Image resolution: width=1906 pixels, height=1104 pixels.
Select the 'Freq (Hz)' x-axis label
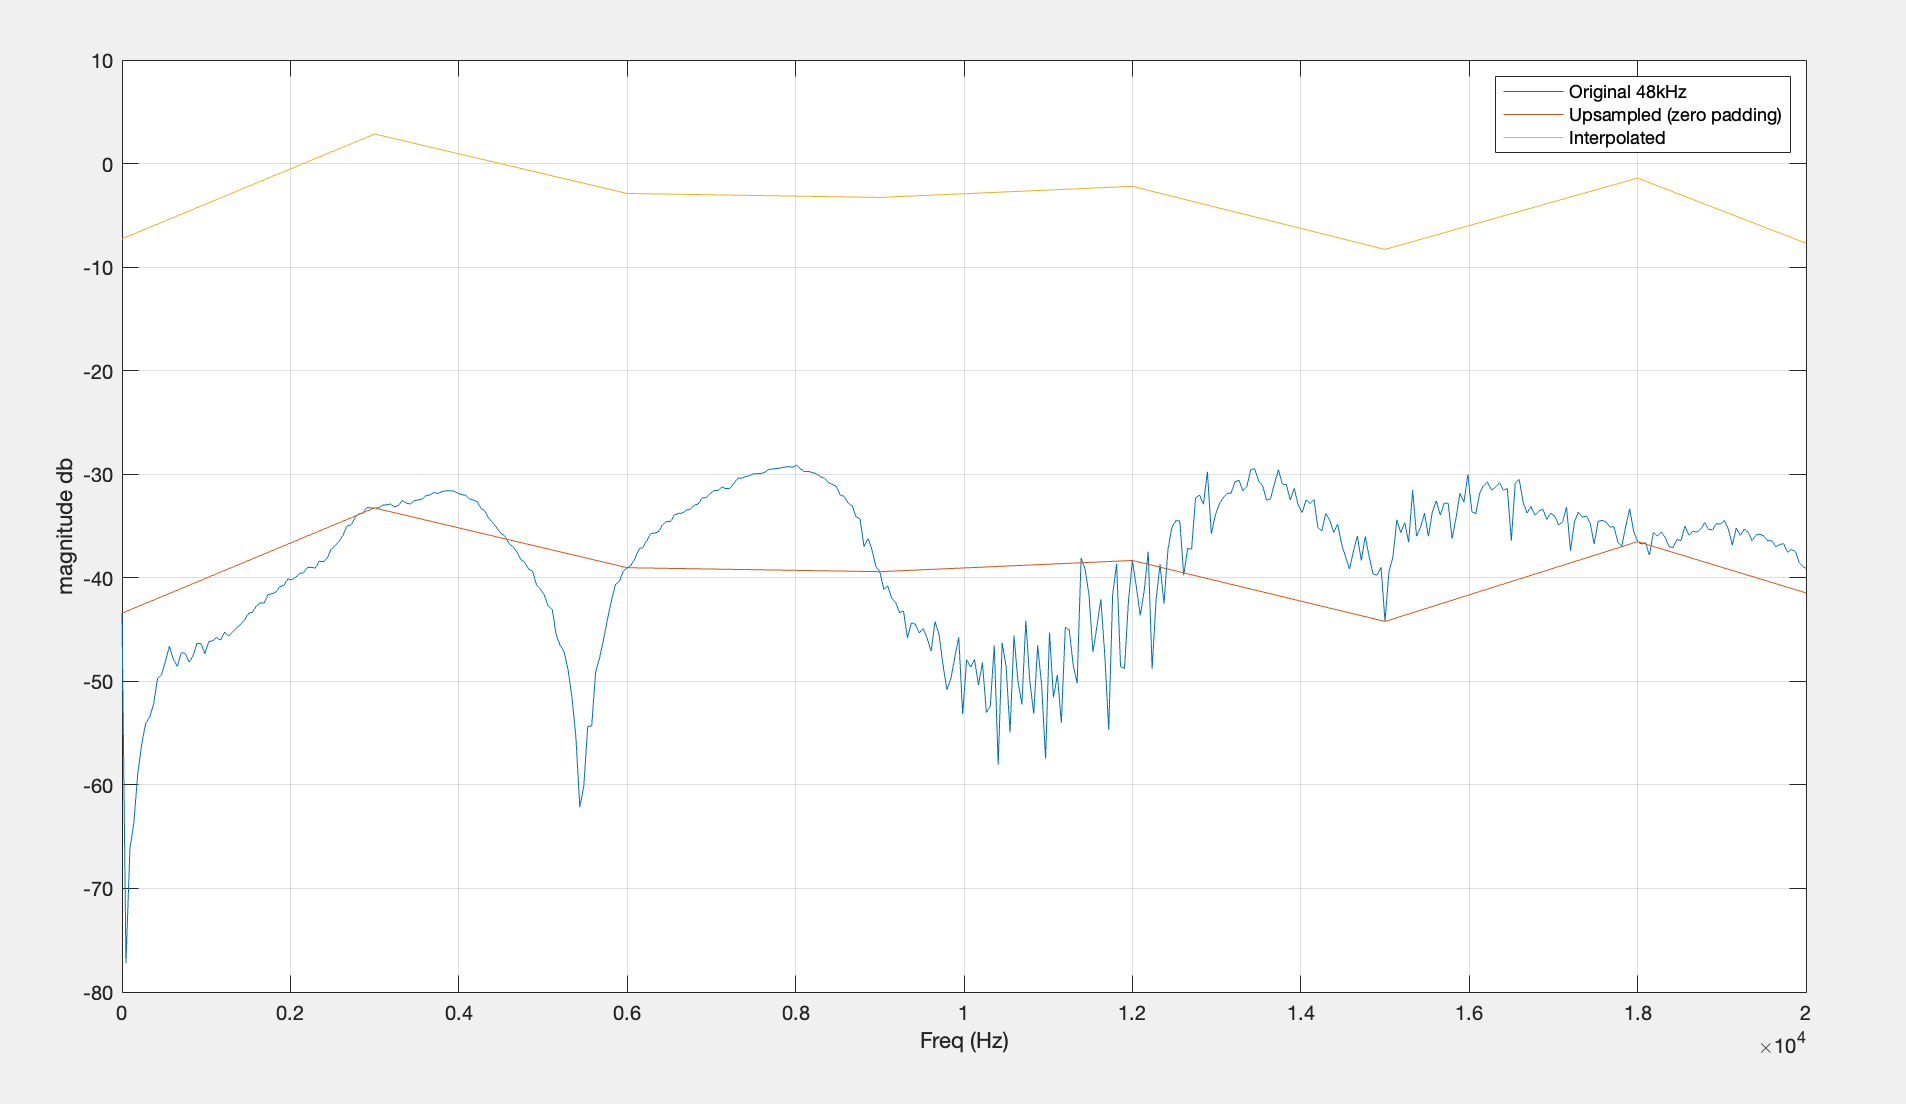(x=964, y=1041)
